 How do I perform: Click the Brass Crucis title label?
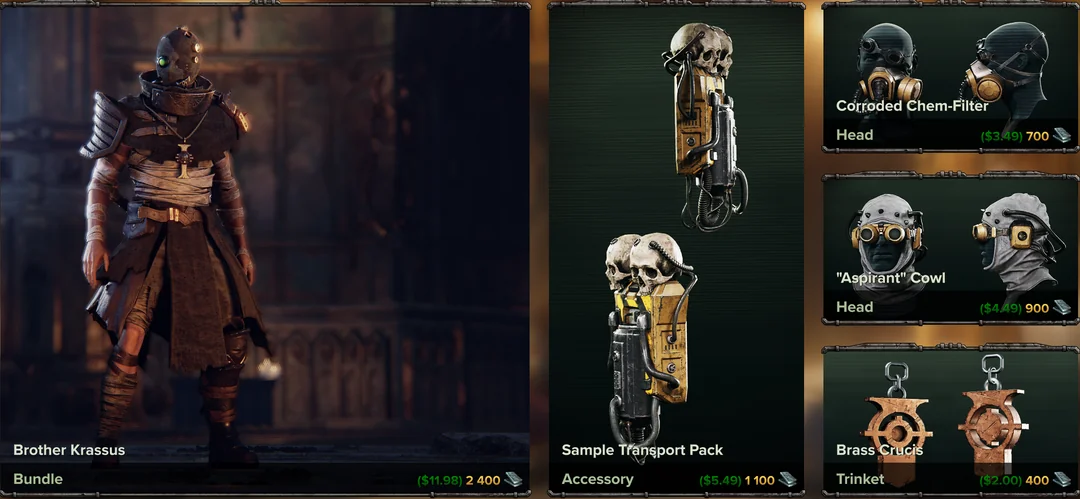click(880, 450)
